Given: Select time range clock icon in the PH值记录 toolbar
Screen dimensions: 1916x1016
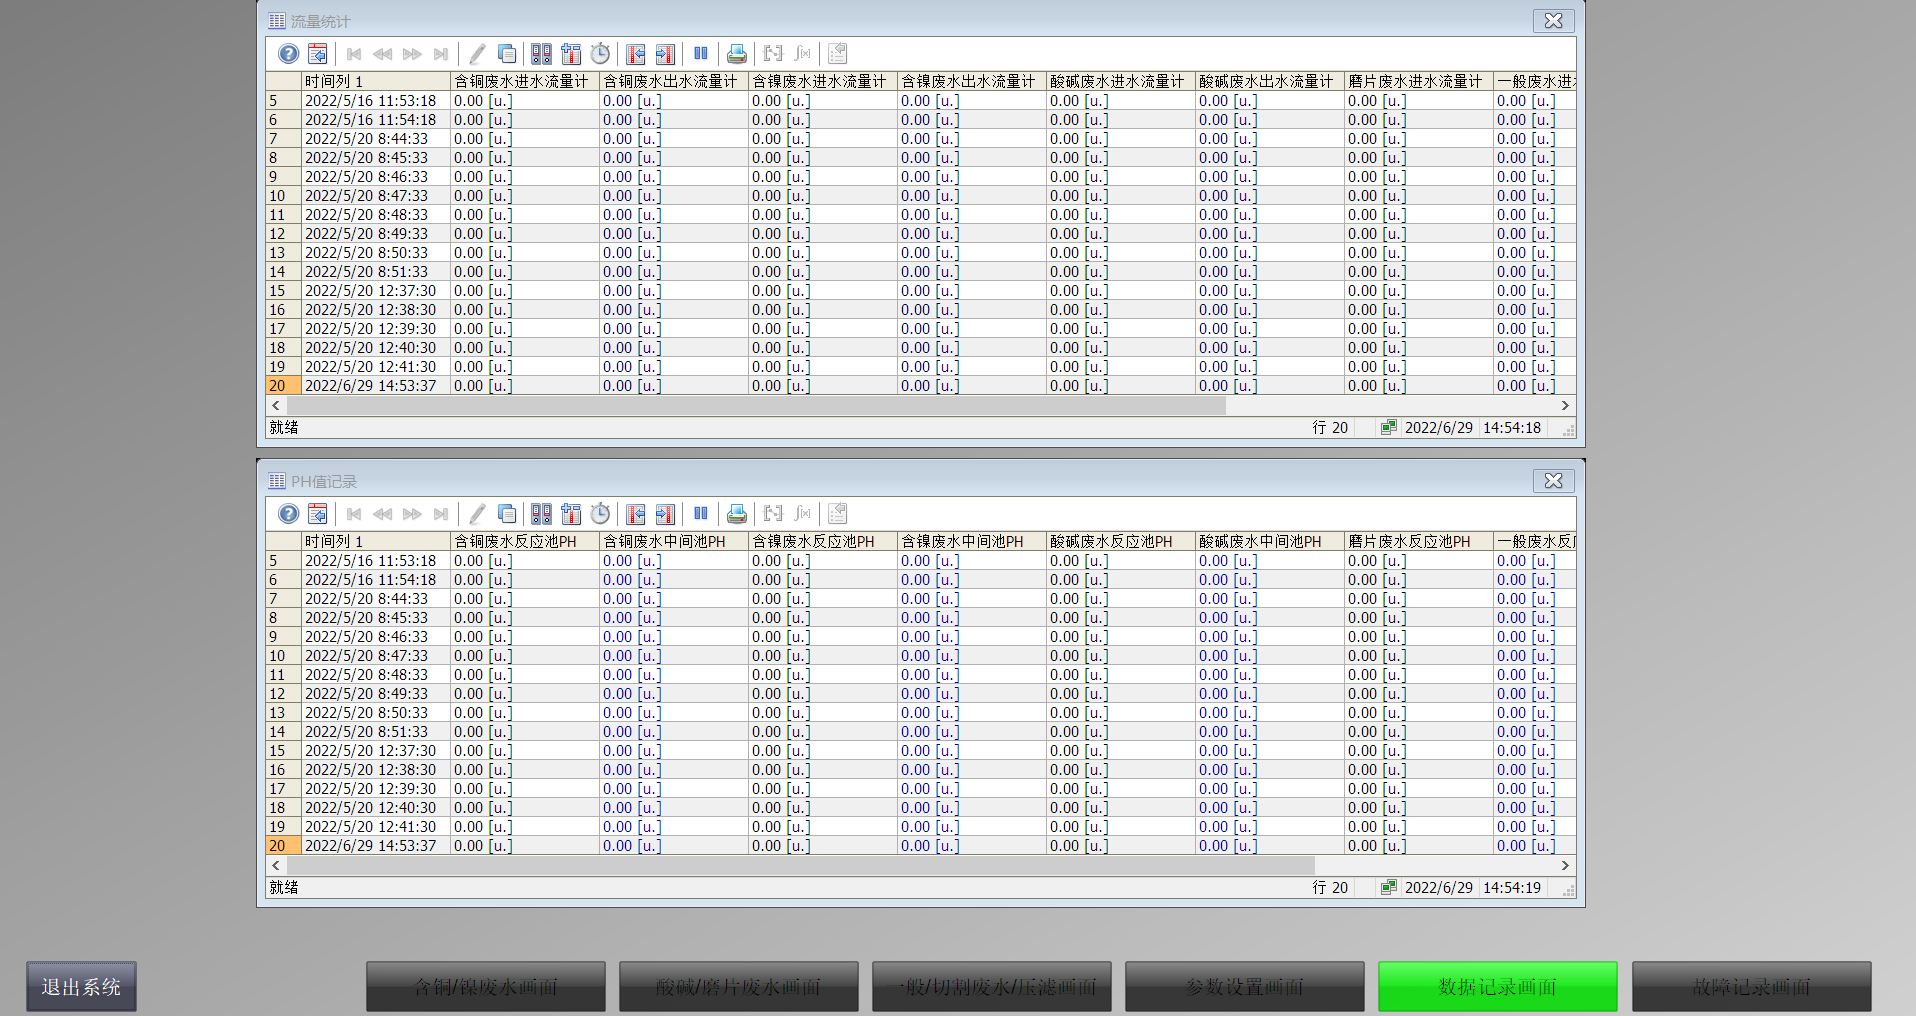Looking at the screenshot, I should 600,514.
